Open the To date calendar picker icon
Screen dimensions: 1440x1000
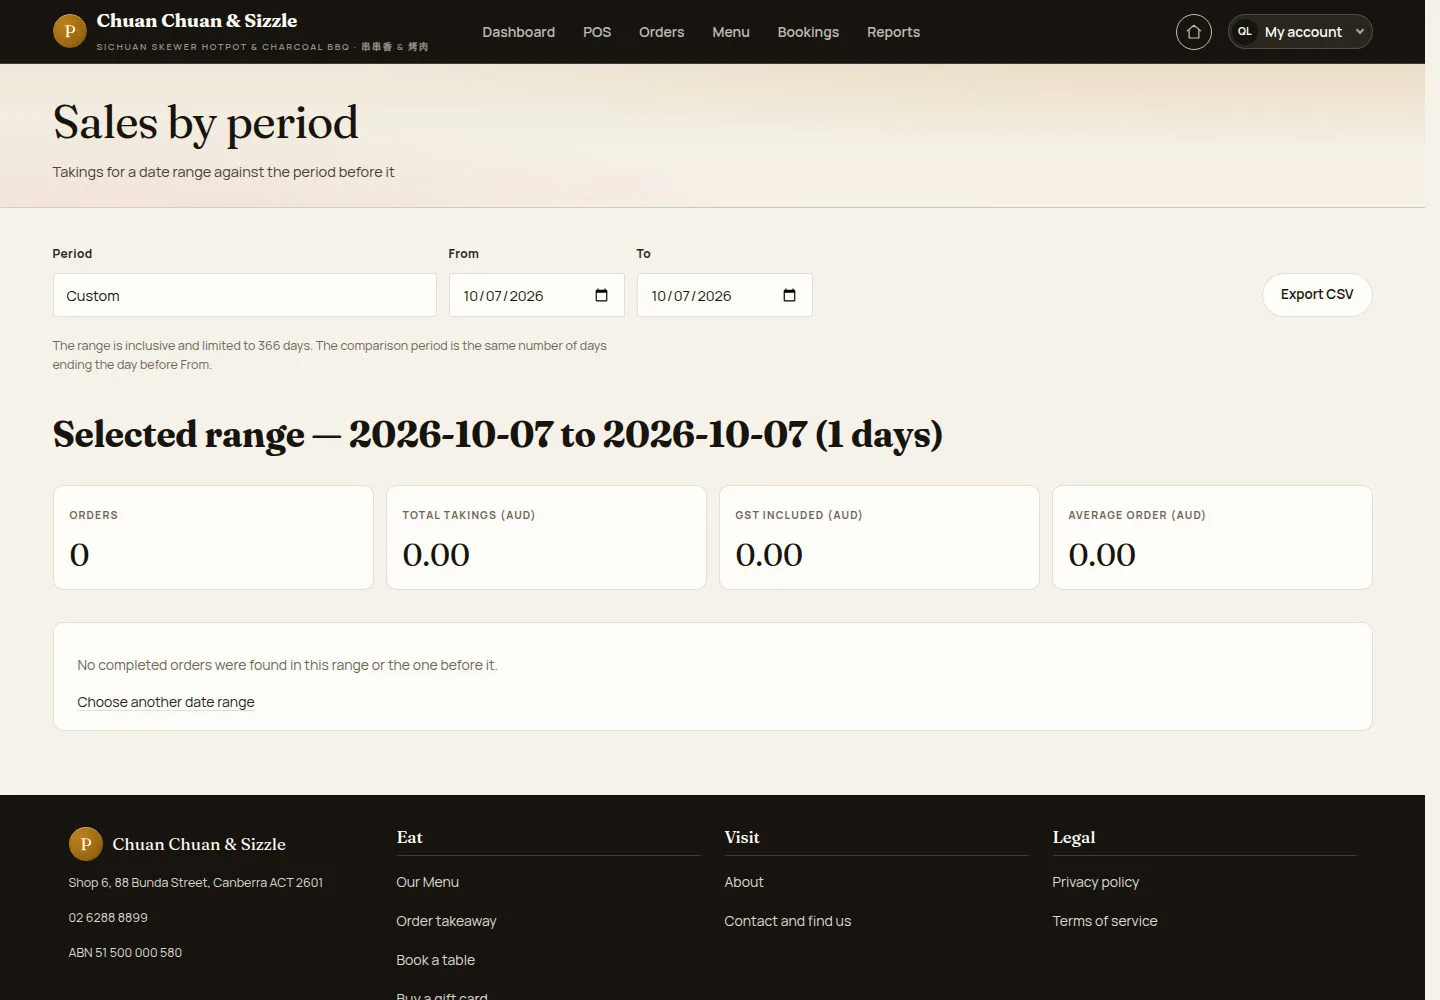click(x=789, y=295)
